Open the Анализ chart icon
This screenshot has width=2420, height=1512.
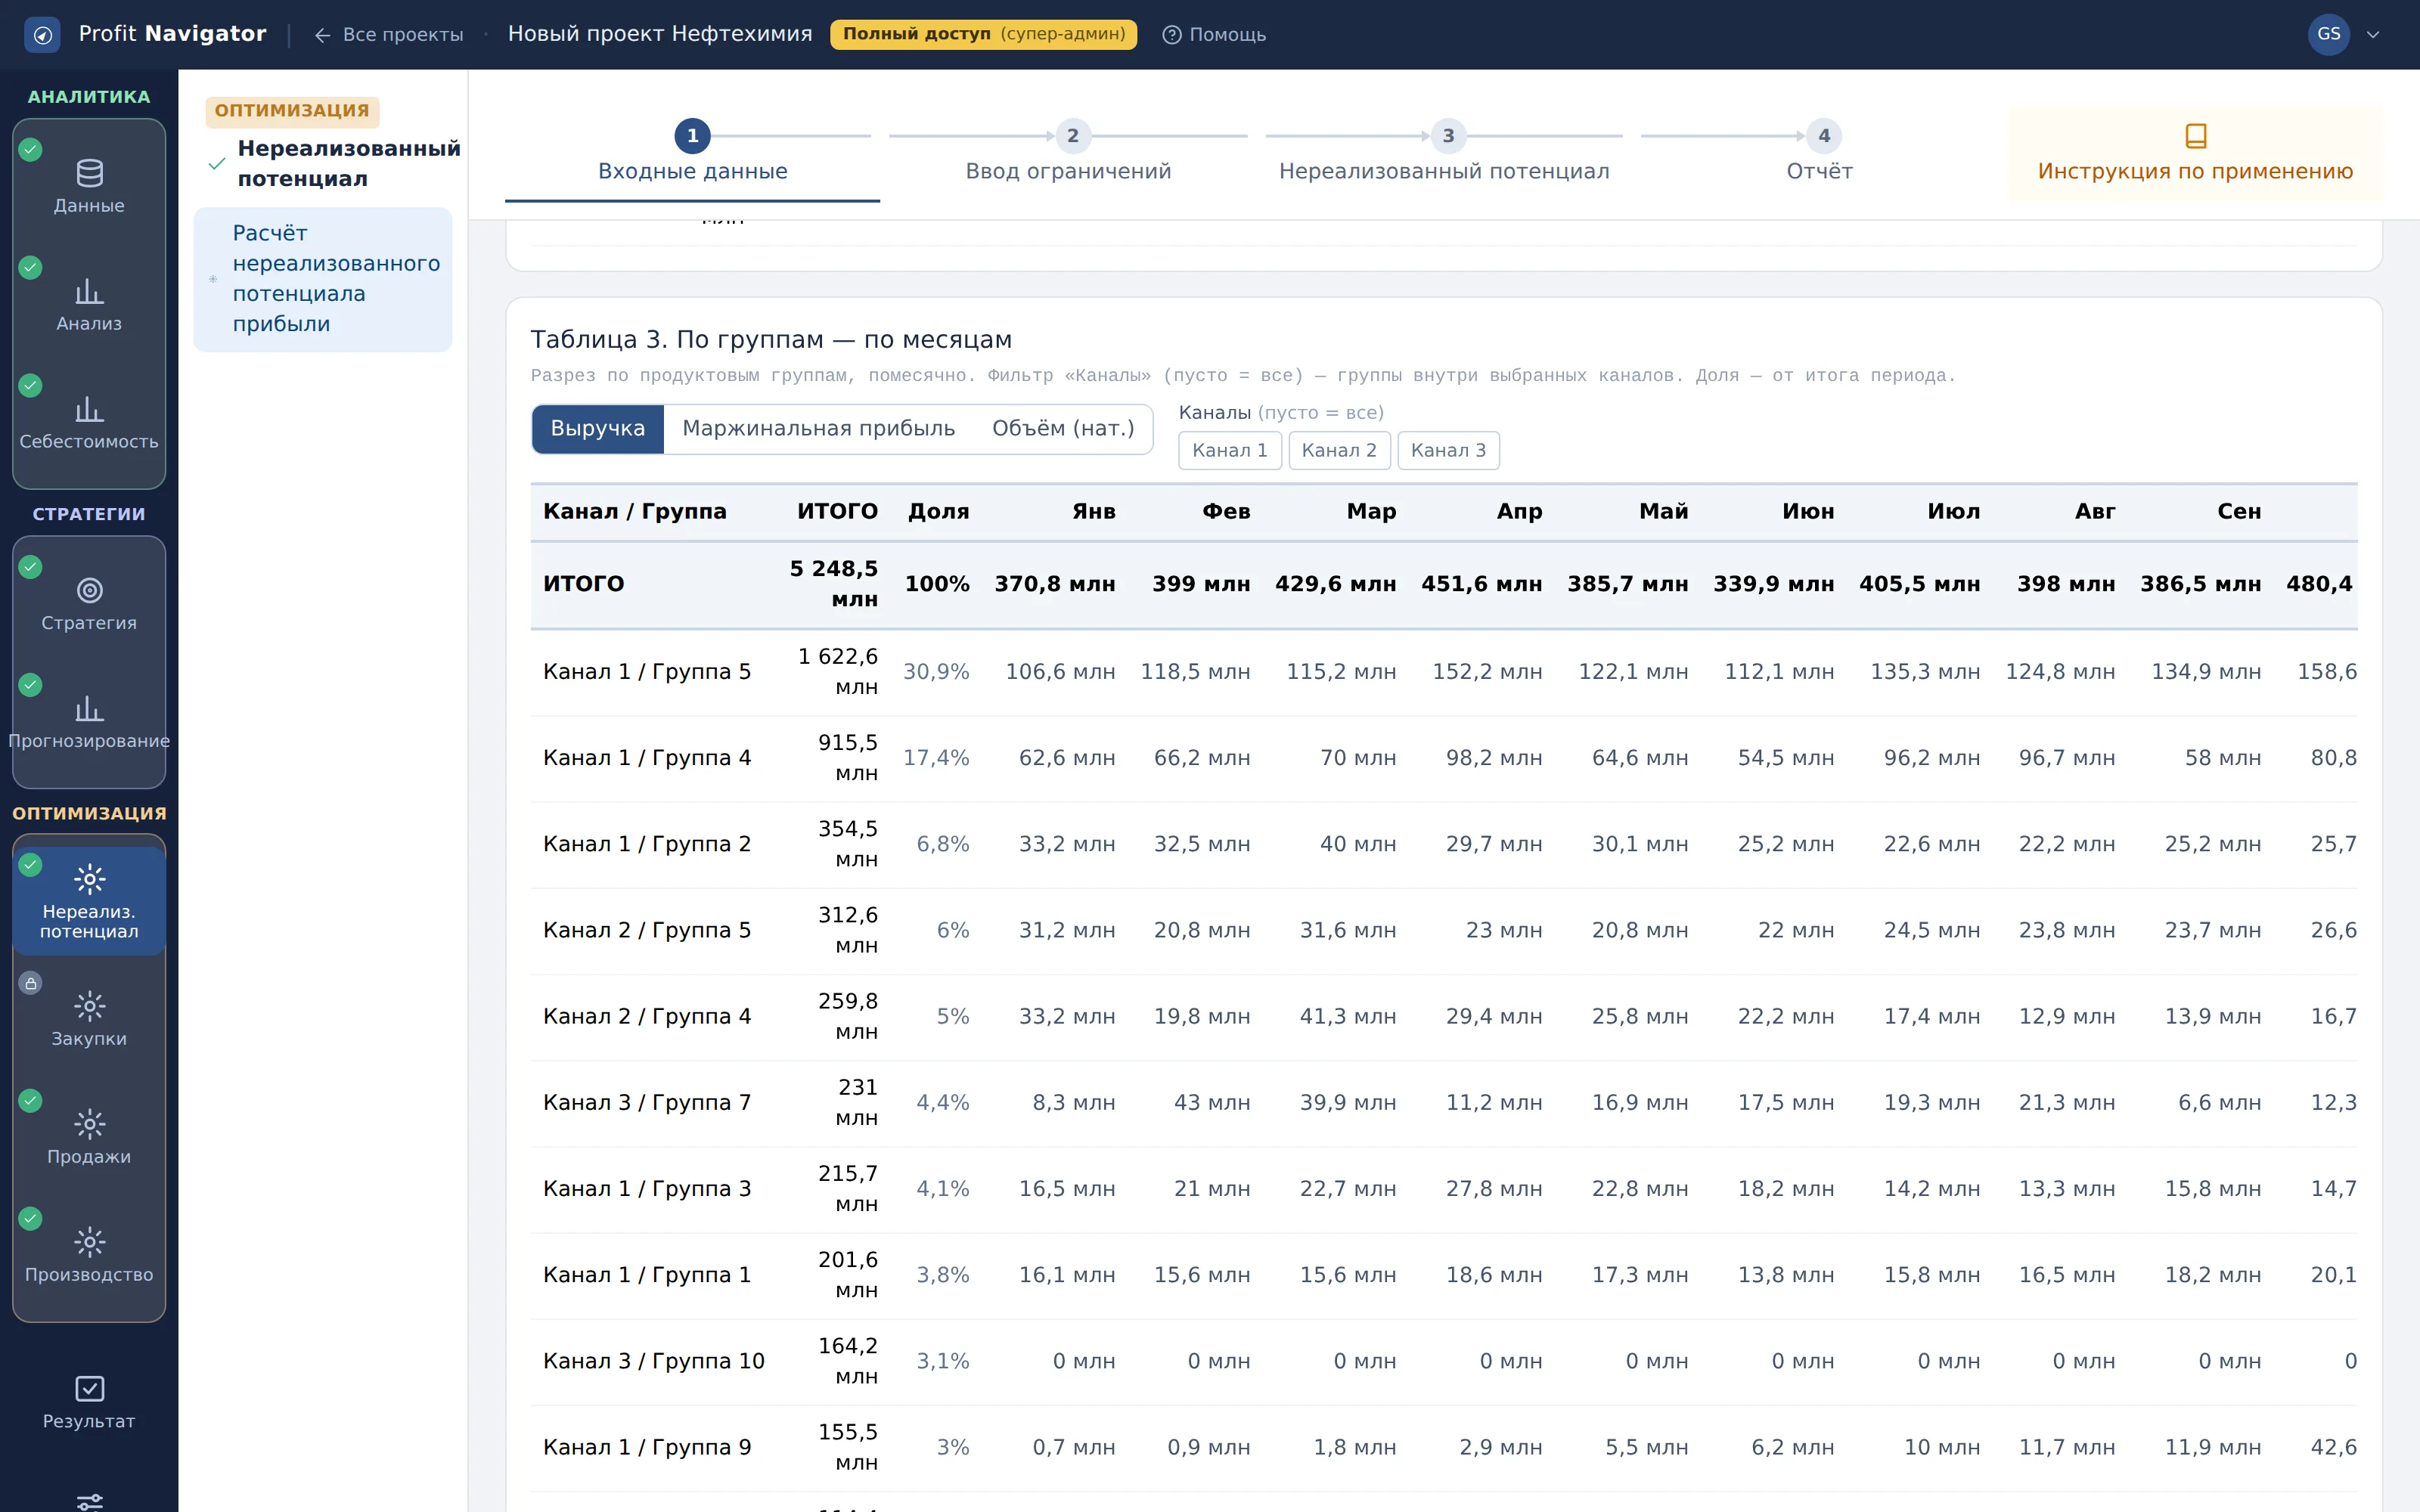(x=89, y=292)
